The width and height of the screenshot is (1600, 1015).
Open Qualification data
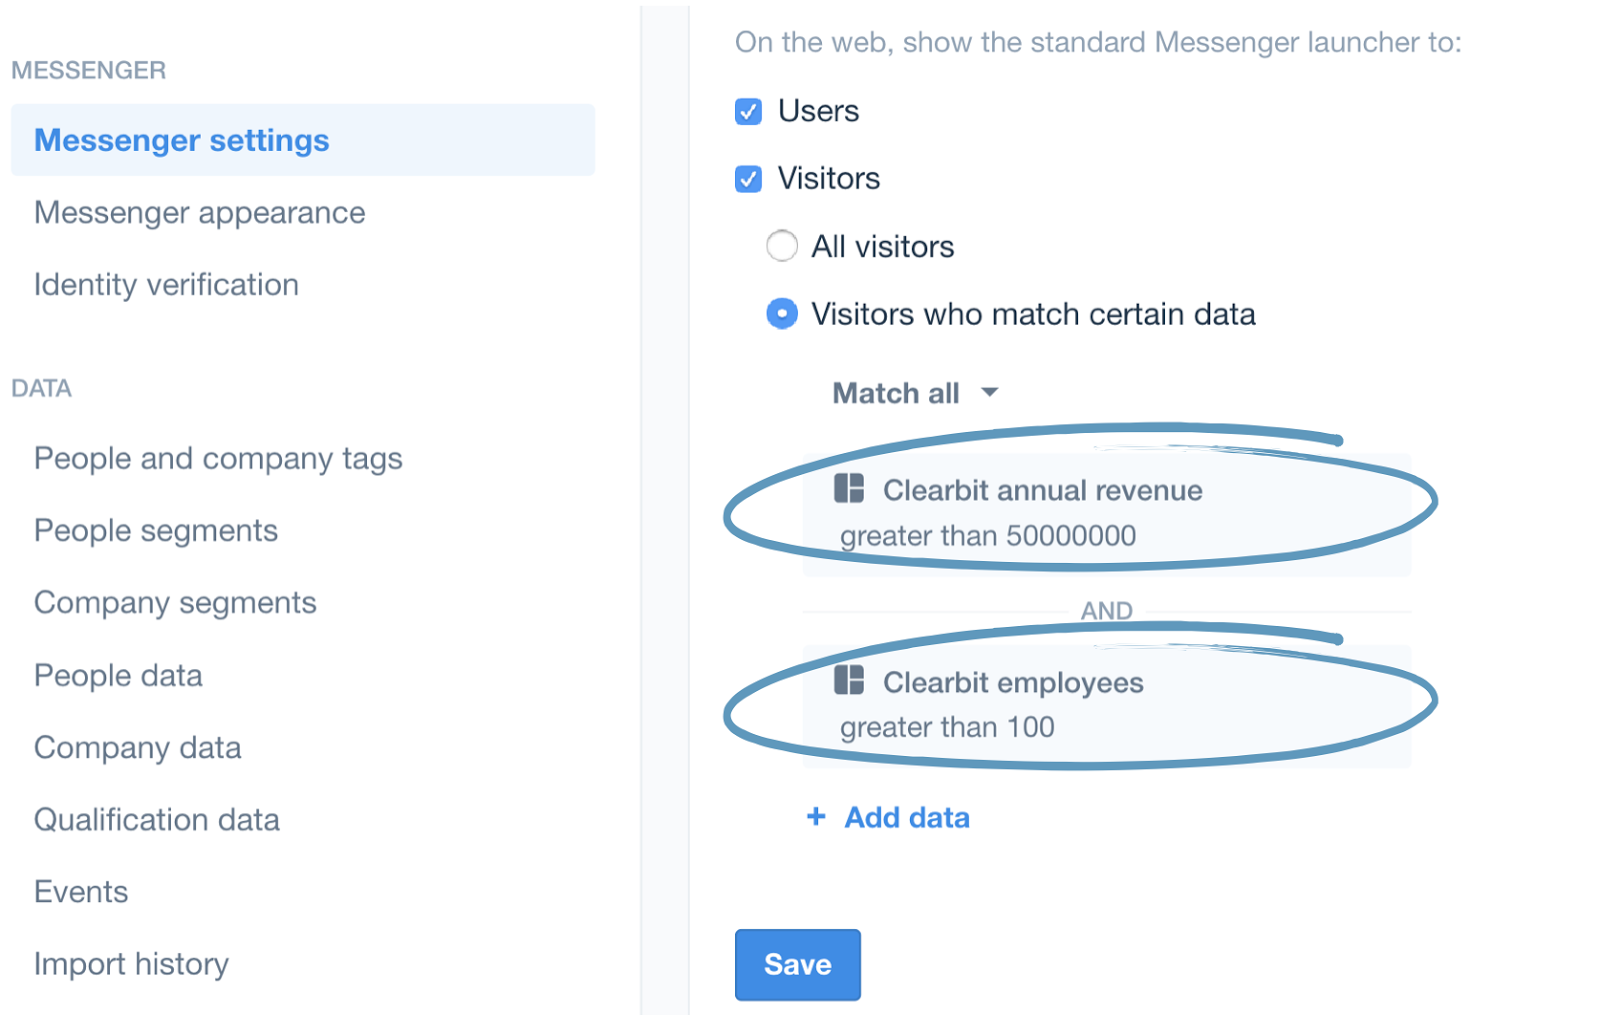point(156,819)
